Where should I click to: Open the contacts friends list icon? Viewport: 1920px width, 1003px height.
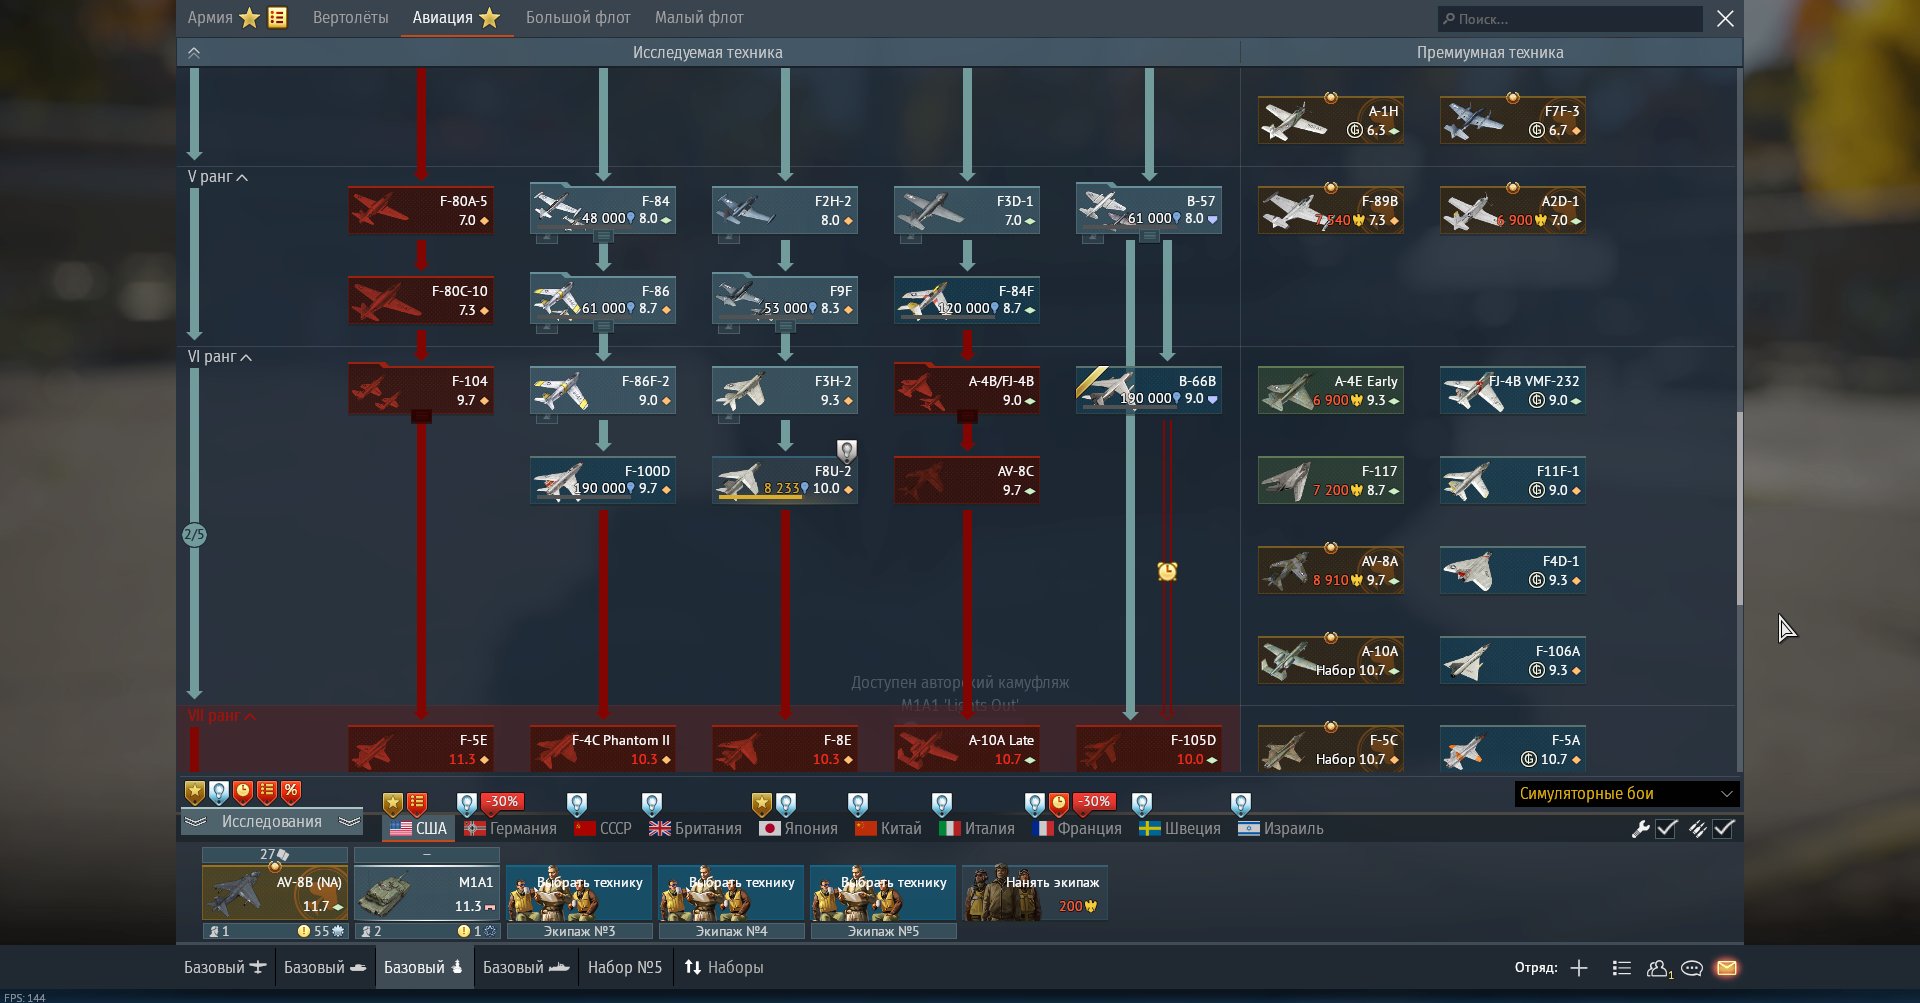coord(1658,968)
